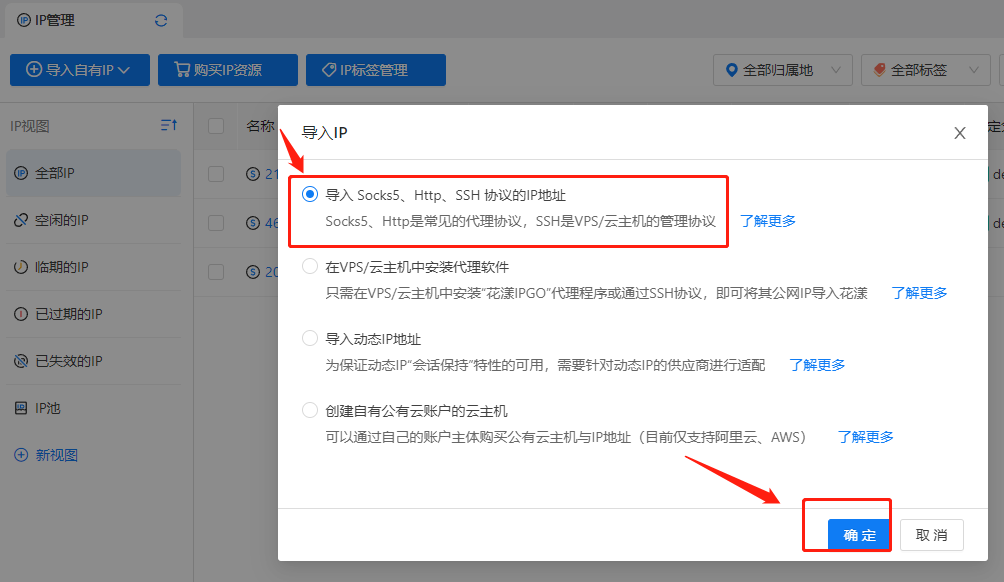Close the 导入IP dialog with X
Viewport: 1004px width, 582px height.
coord(959,133)
